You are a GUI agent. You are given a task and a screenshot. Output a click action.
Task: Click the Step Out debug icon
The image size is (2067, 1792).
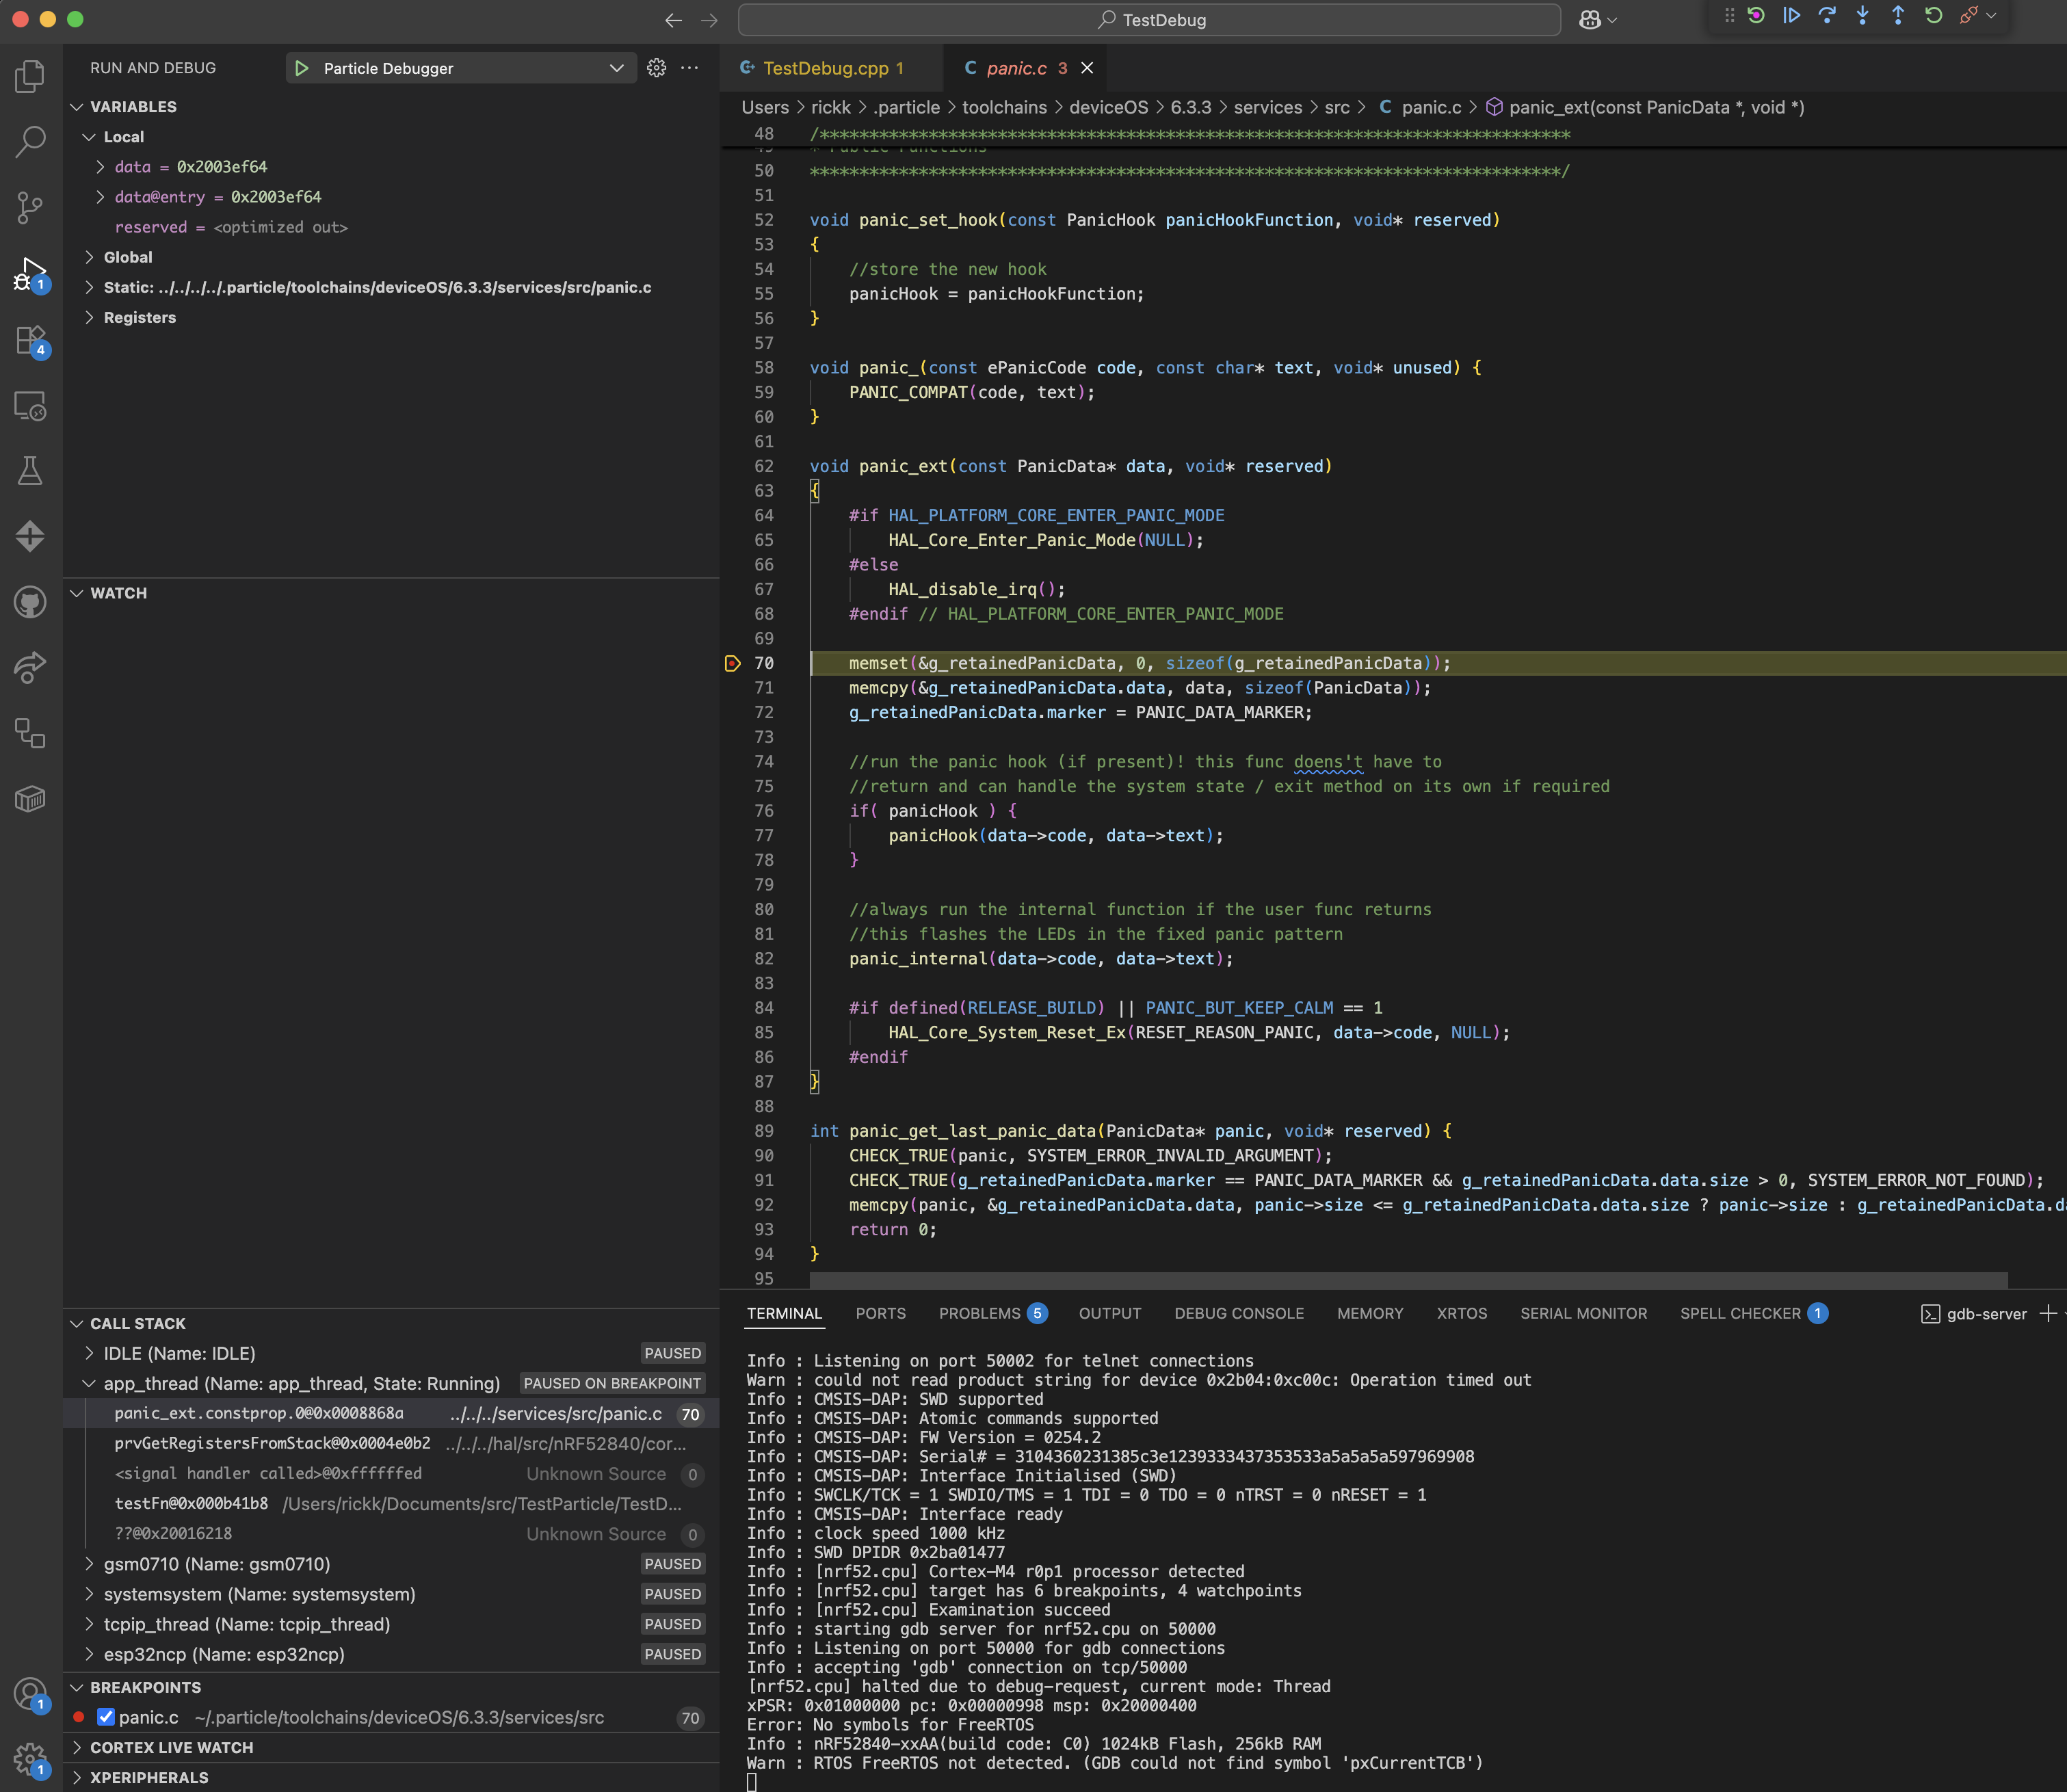pos(1897,16)
